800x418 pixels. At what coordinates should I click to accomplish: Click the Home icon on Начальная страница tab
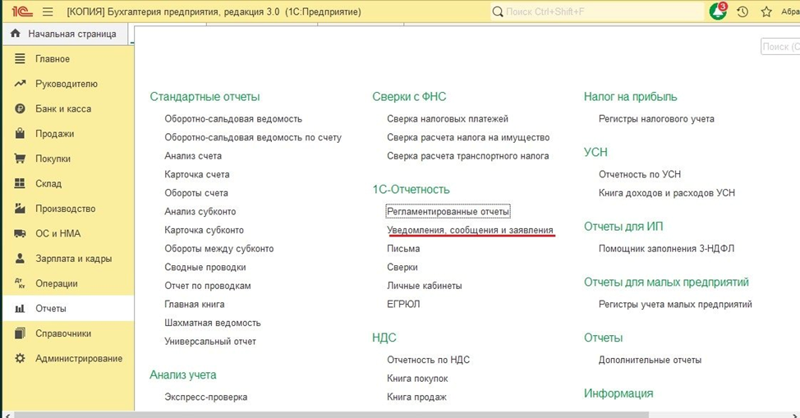tap(15, 34)
